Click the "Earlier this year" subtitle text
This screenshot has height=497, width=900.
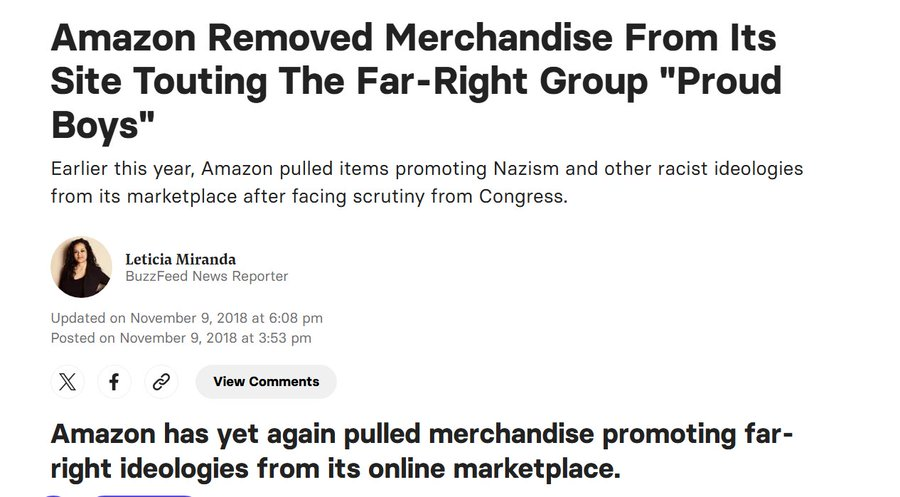point(121,168)
